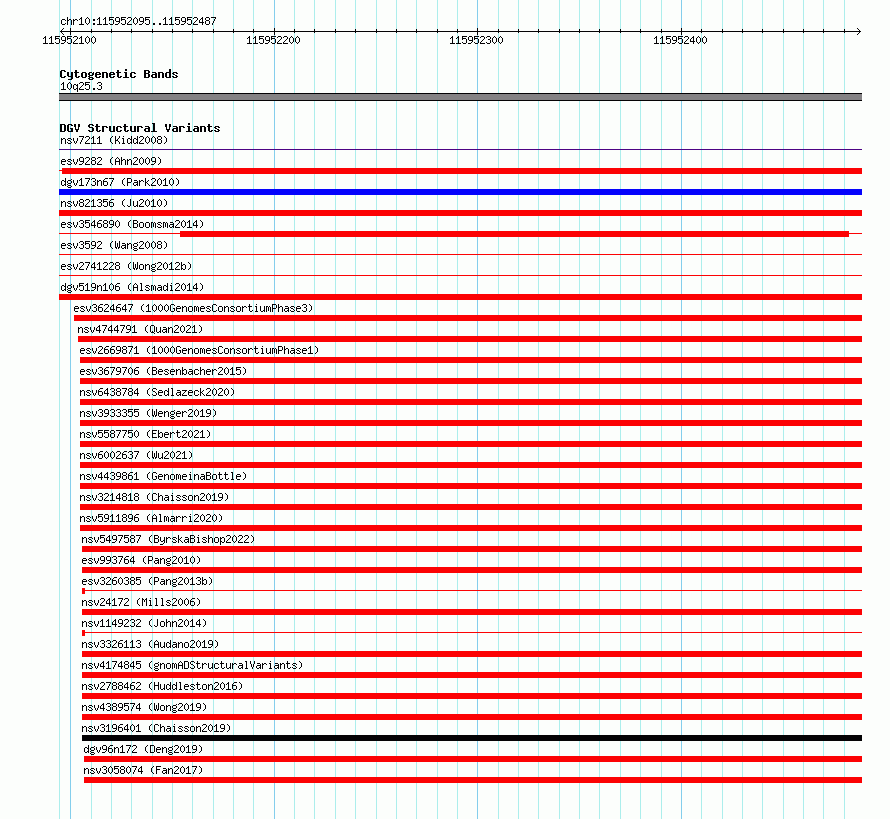Viewport: 890px width, 819px height.
Task: Open nsv1149232 (John2014) label
Action: 144,623
